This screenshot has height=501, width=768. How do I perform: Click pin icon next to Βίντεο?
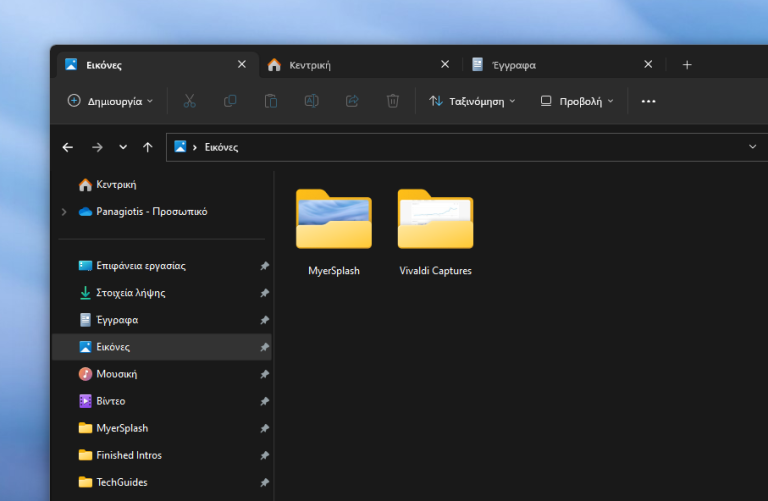pyautogui.click(x=264, y=401)
